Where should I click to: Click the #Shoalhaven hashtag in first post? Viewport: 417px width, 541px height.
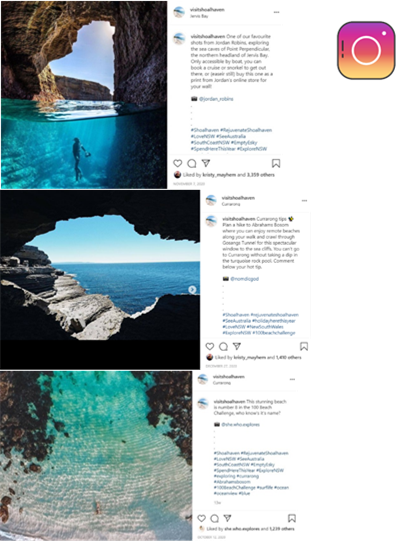coord(205,130)
